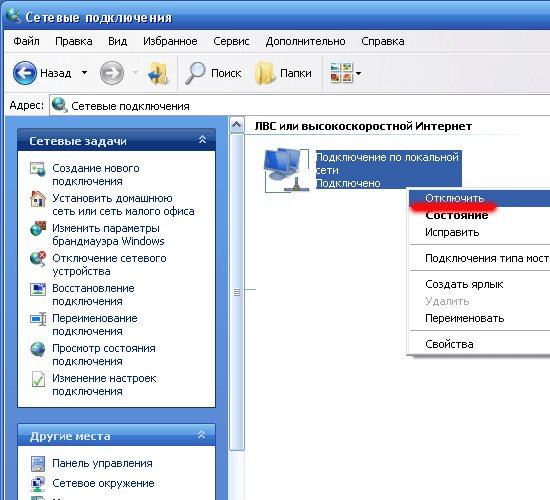Viewport: 550px width, 500px height.
Task: Click the Forward arrow icon
Action: click(x=112, y=73)
